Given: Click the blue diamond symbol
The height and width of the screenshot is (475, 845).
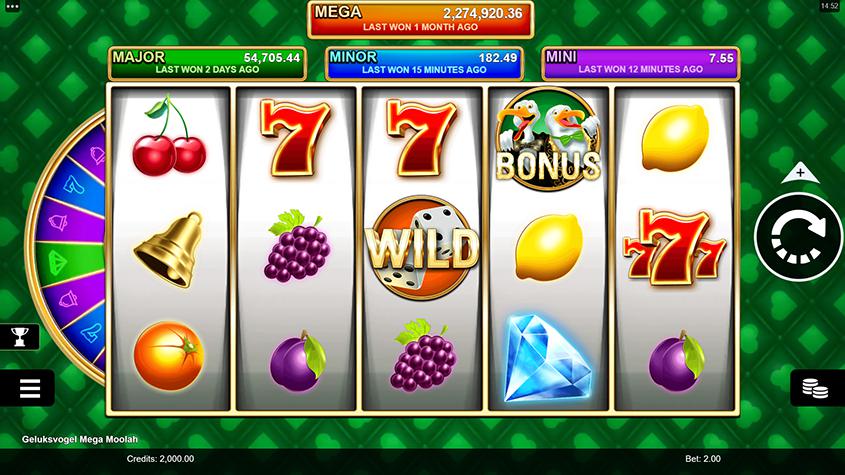Looking at the screenshot, I should pos(547,359).
